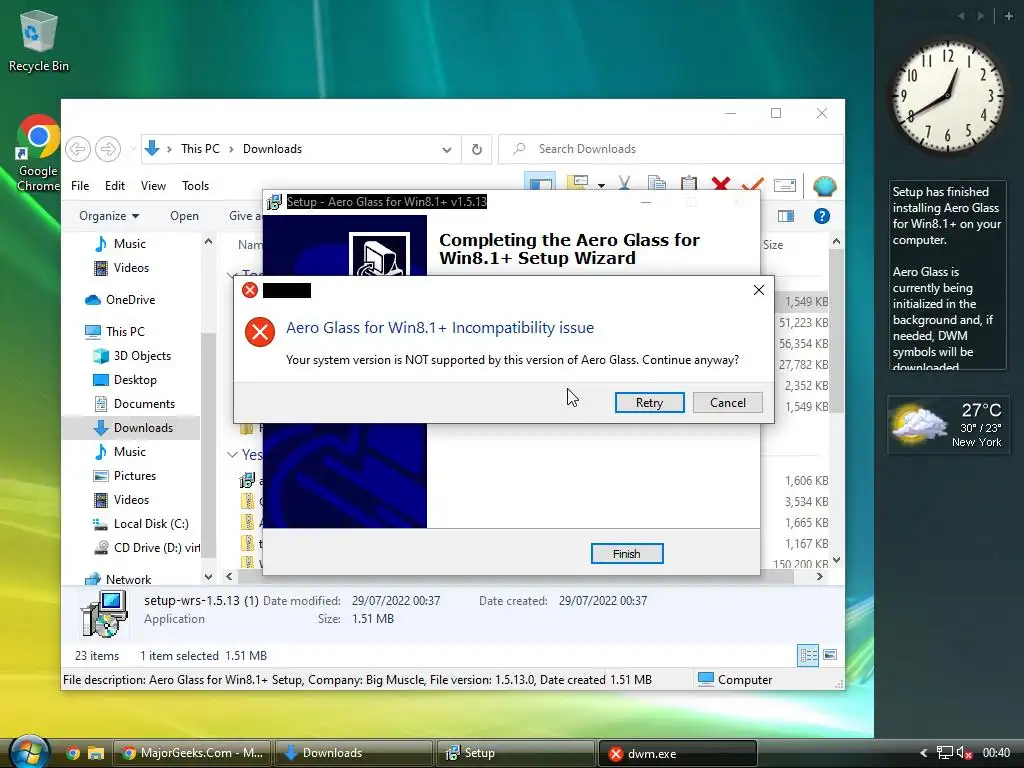This screenshot has width=1024, height=768.
Task: Refresh the Downloads folder
Action: 477,150
